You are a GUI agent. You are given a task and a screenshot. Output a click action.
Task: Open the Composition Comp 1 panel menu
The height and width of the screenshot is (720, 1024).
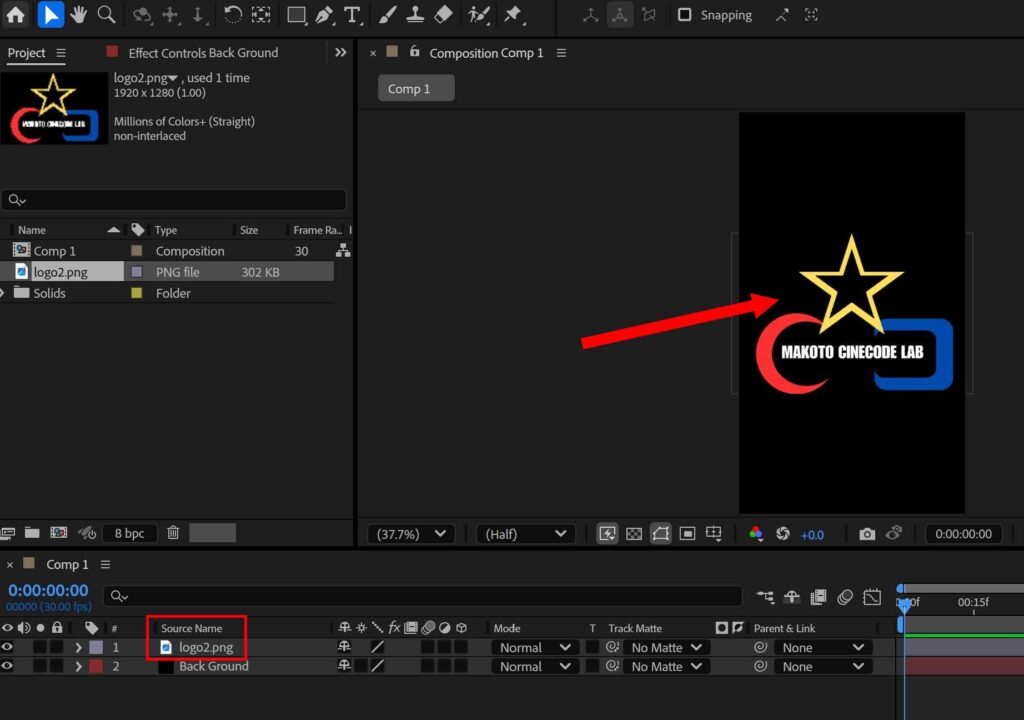pos(561,53)
